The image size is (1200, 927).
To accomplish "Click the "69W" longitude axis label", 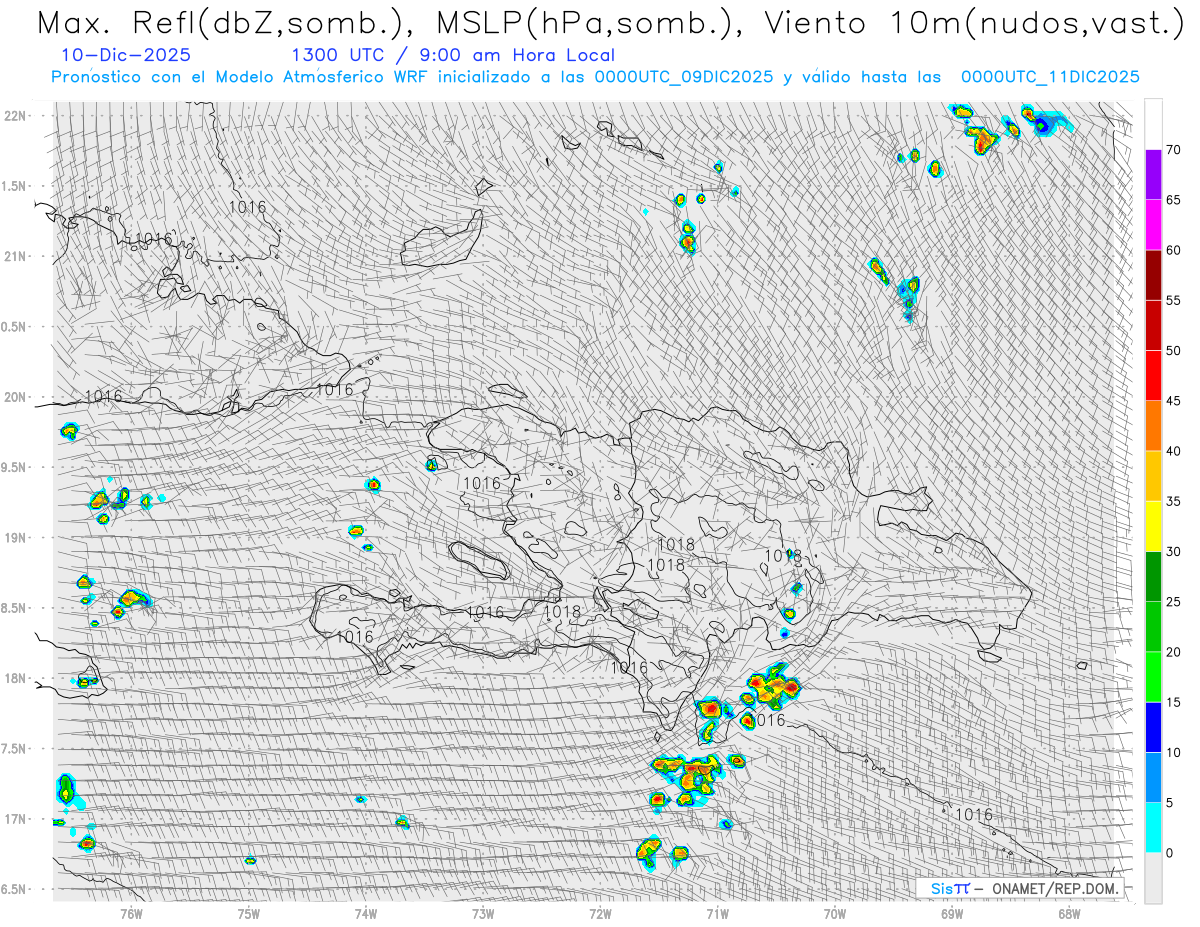I will (x=952, y=912).
